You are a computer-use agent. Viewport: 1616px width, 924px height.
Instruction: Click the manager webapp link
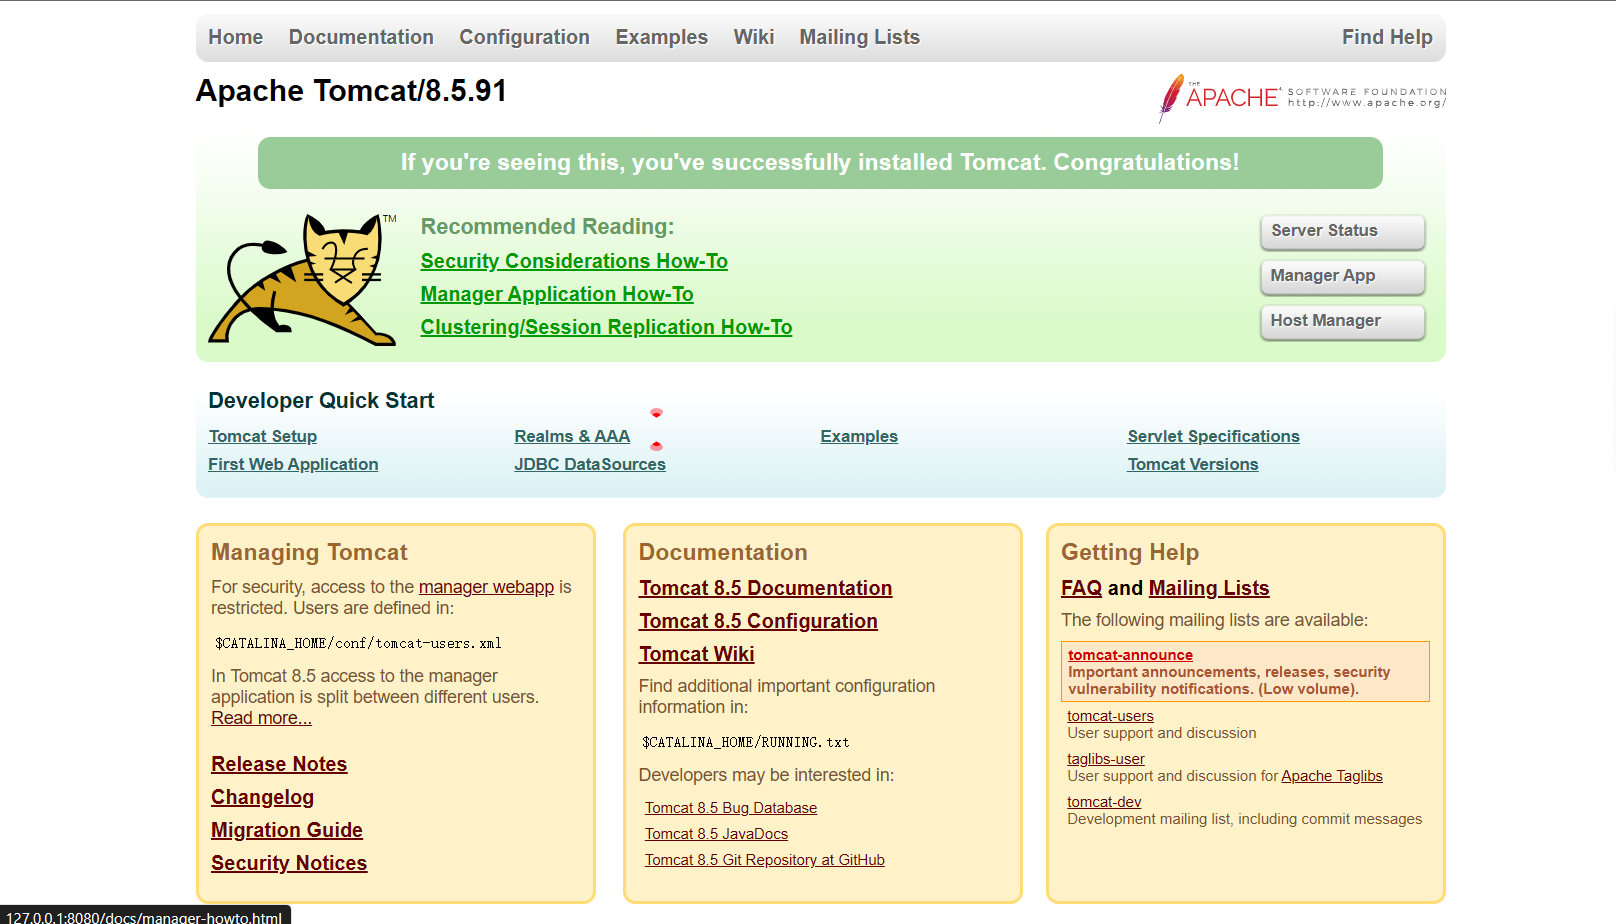click(486, 587)
